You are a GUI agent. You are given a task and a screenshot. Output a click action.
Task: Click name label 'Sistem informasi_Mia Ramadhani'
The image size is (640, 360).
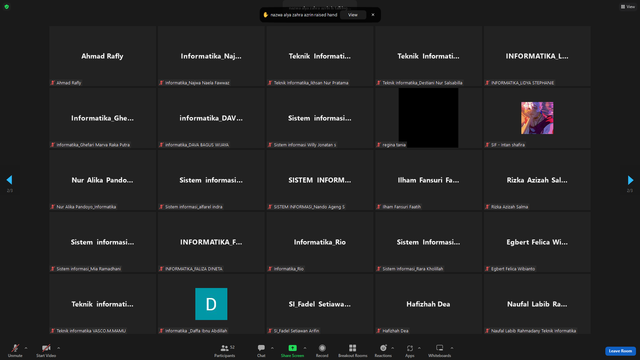[x=89, y=269]
